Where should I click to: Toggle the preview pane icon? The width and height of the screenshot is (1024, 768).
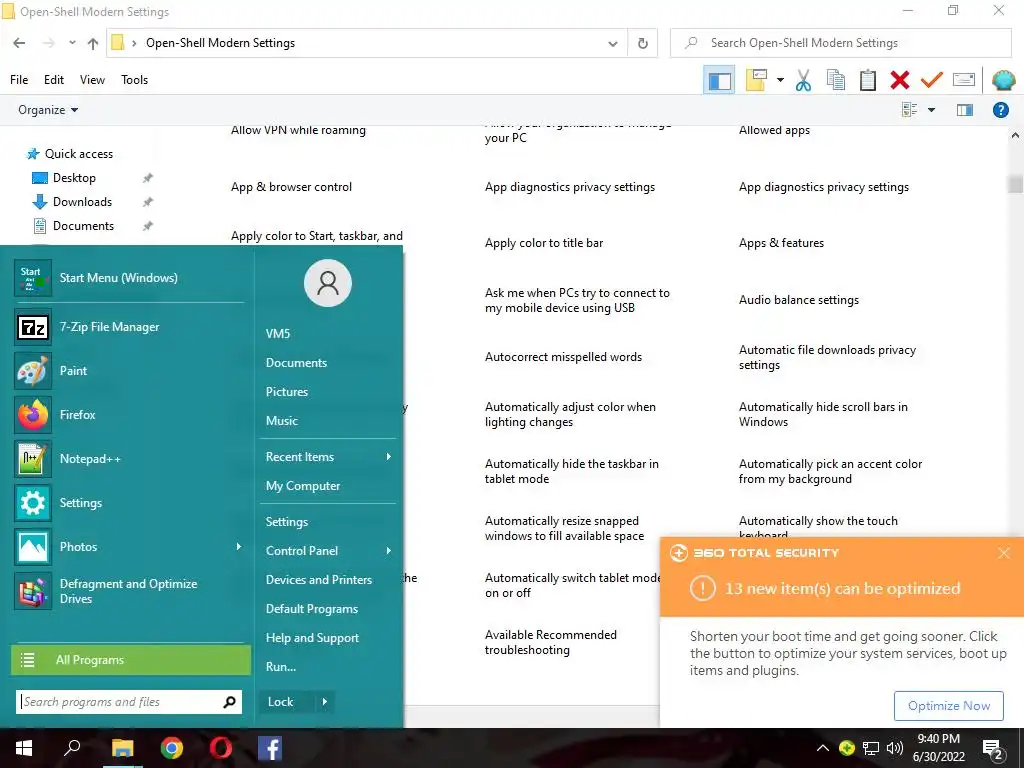(965, 110)
